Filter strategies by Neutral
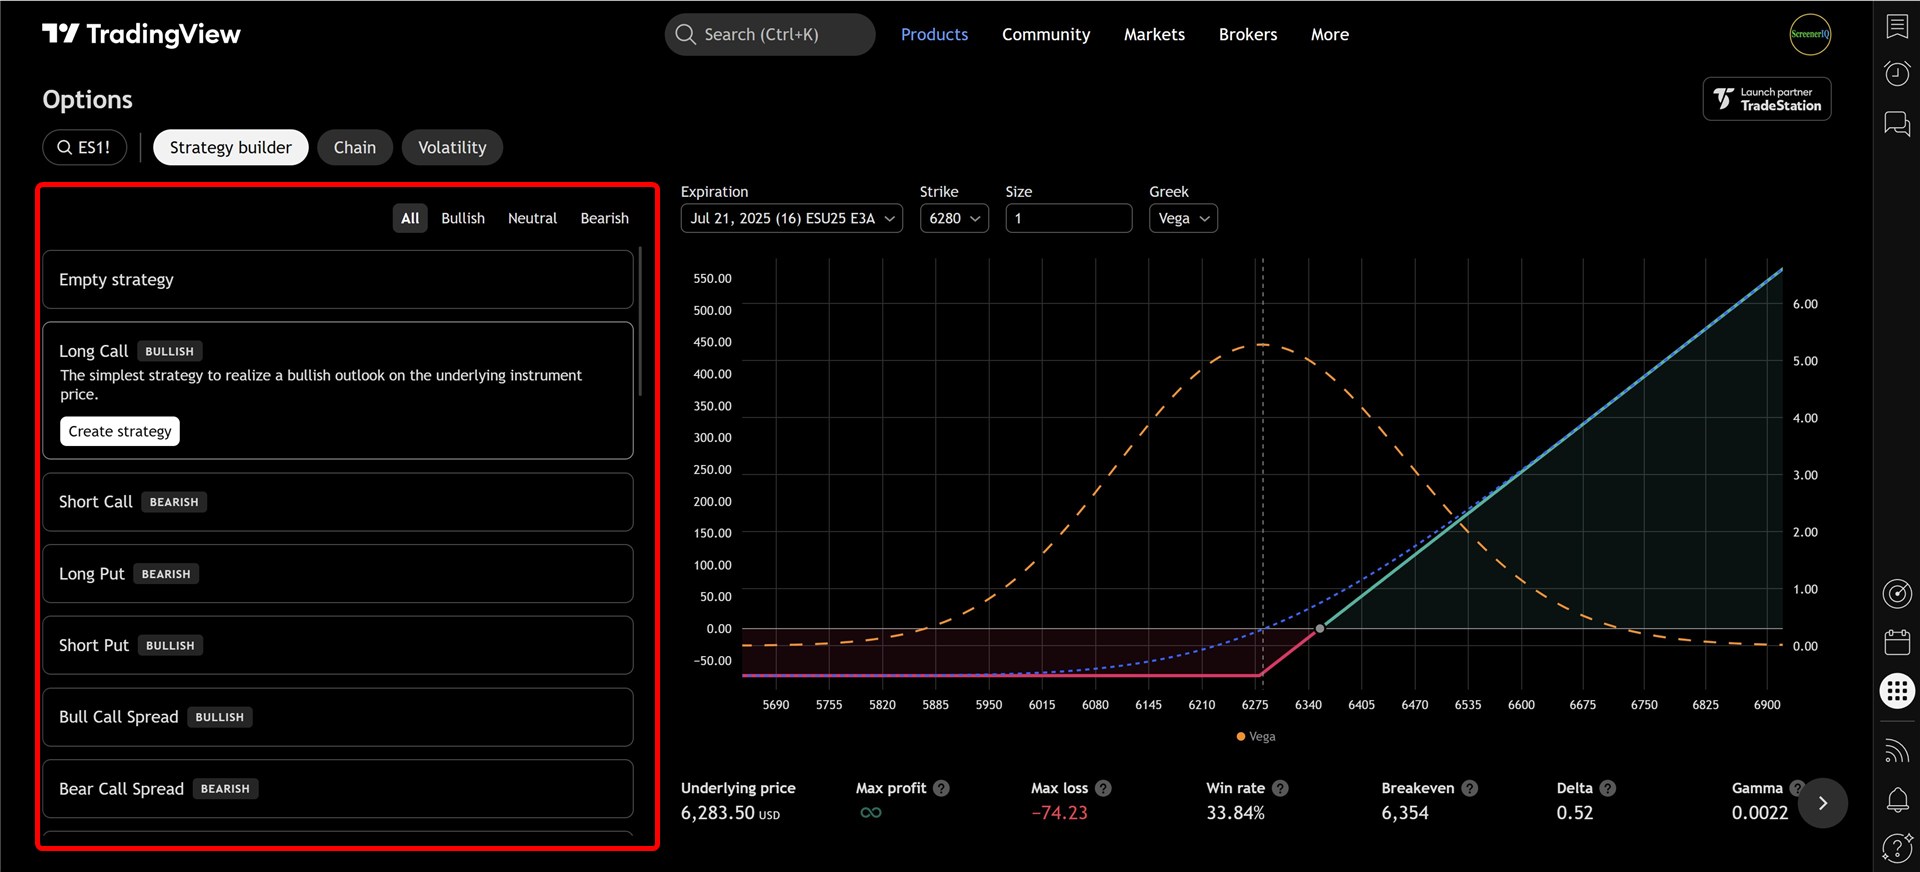This screenshot has height=872, width=1920. coord(532,218)
